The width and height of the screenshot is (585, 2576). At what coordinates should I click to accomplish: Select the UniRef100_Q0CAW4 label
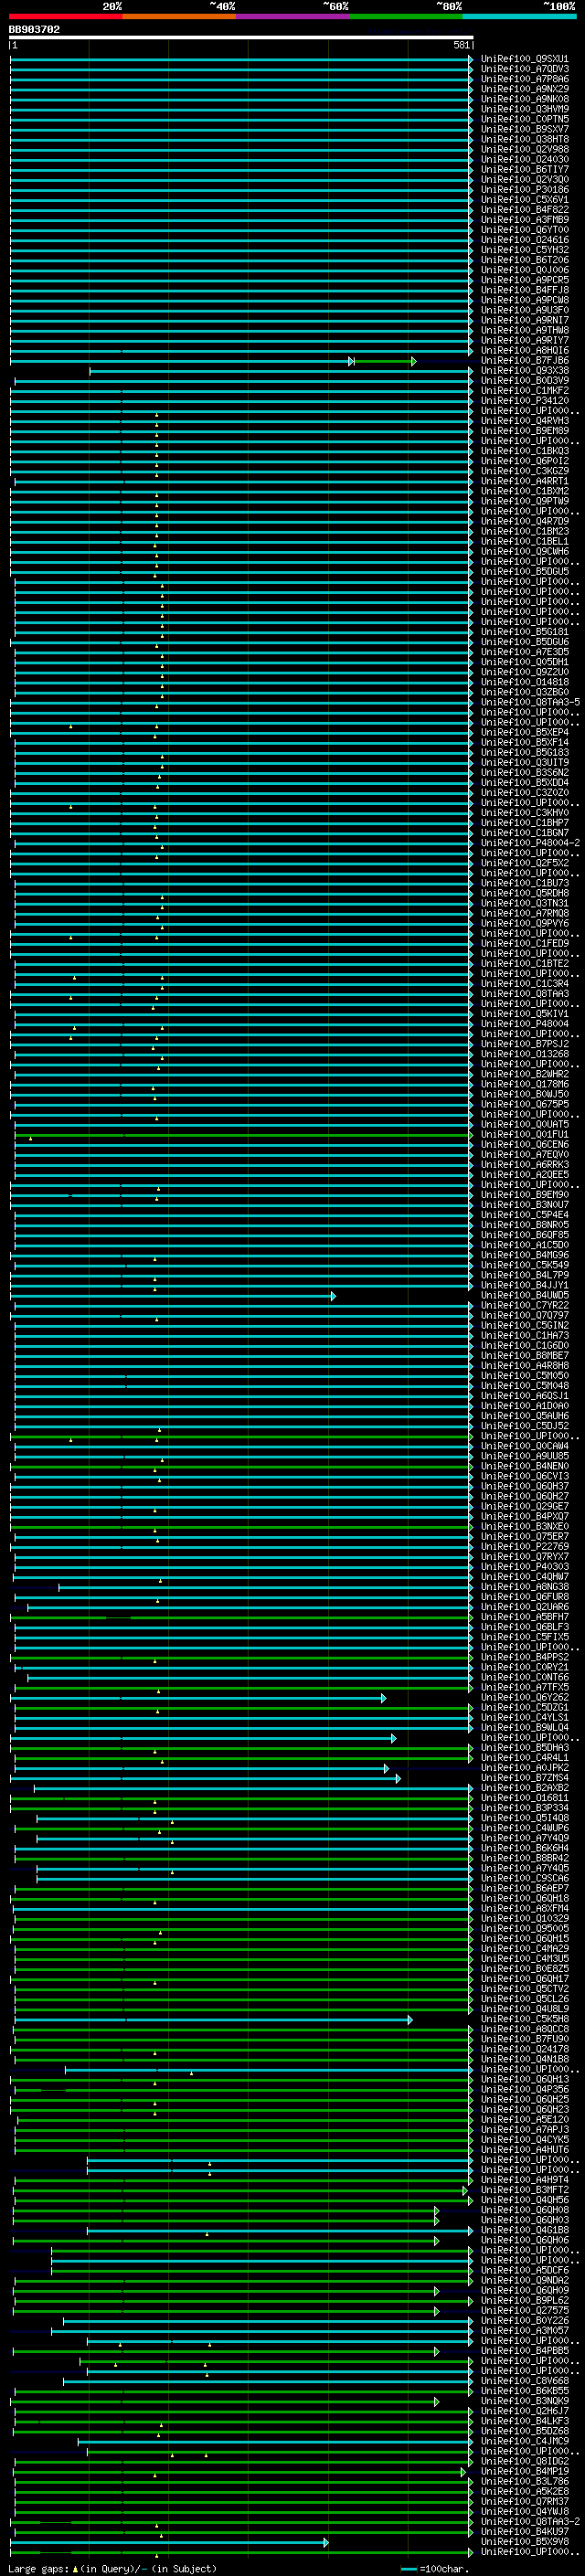click(x=525, y=1446)
